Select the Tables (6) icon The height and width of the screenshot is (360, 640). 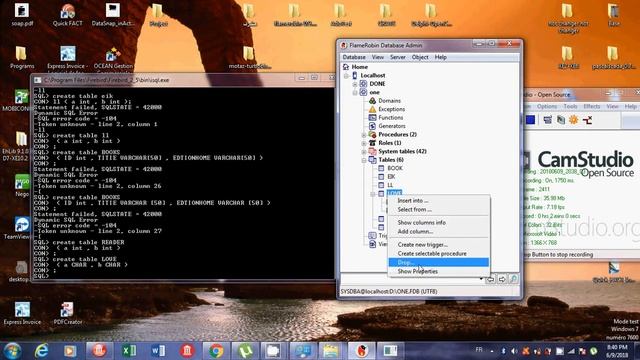tap(372, 160)
